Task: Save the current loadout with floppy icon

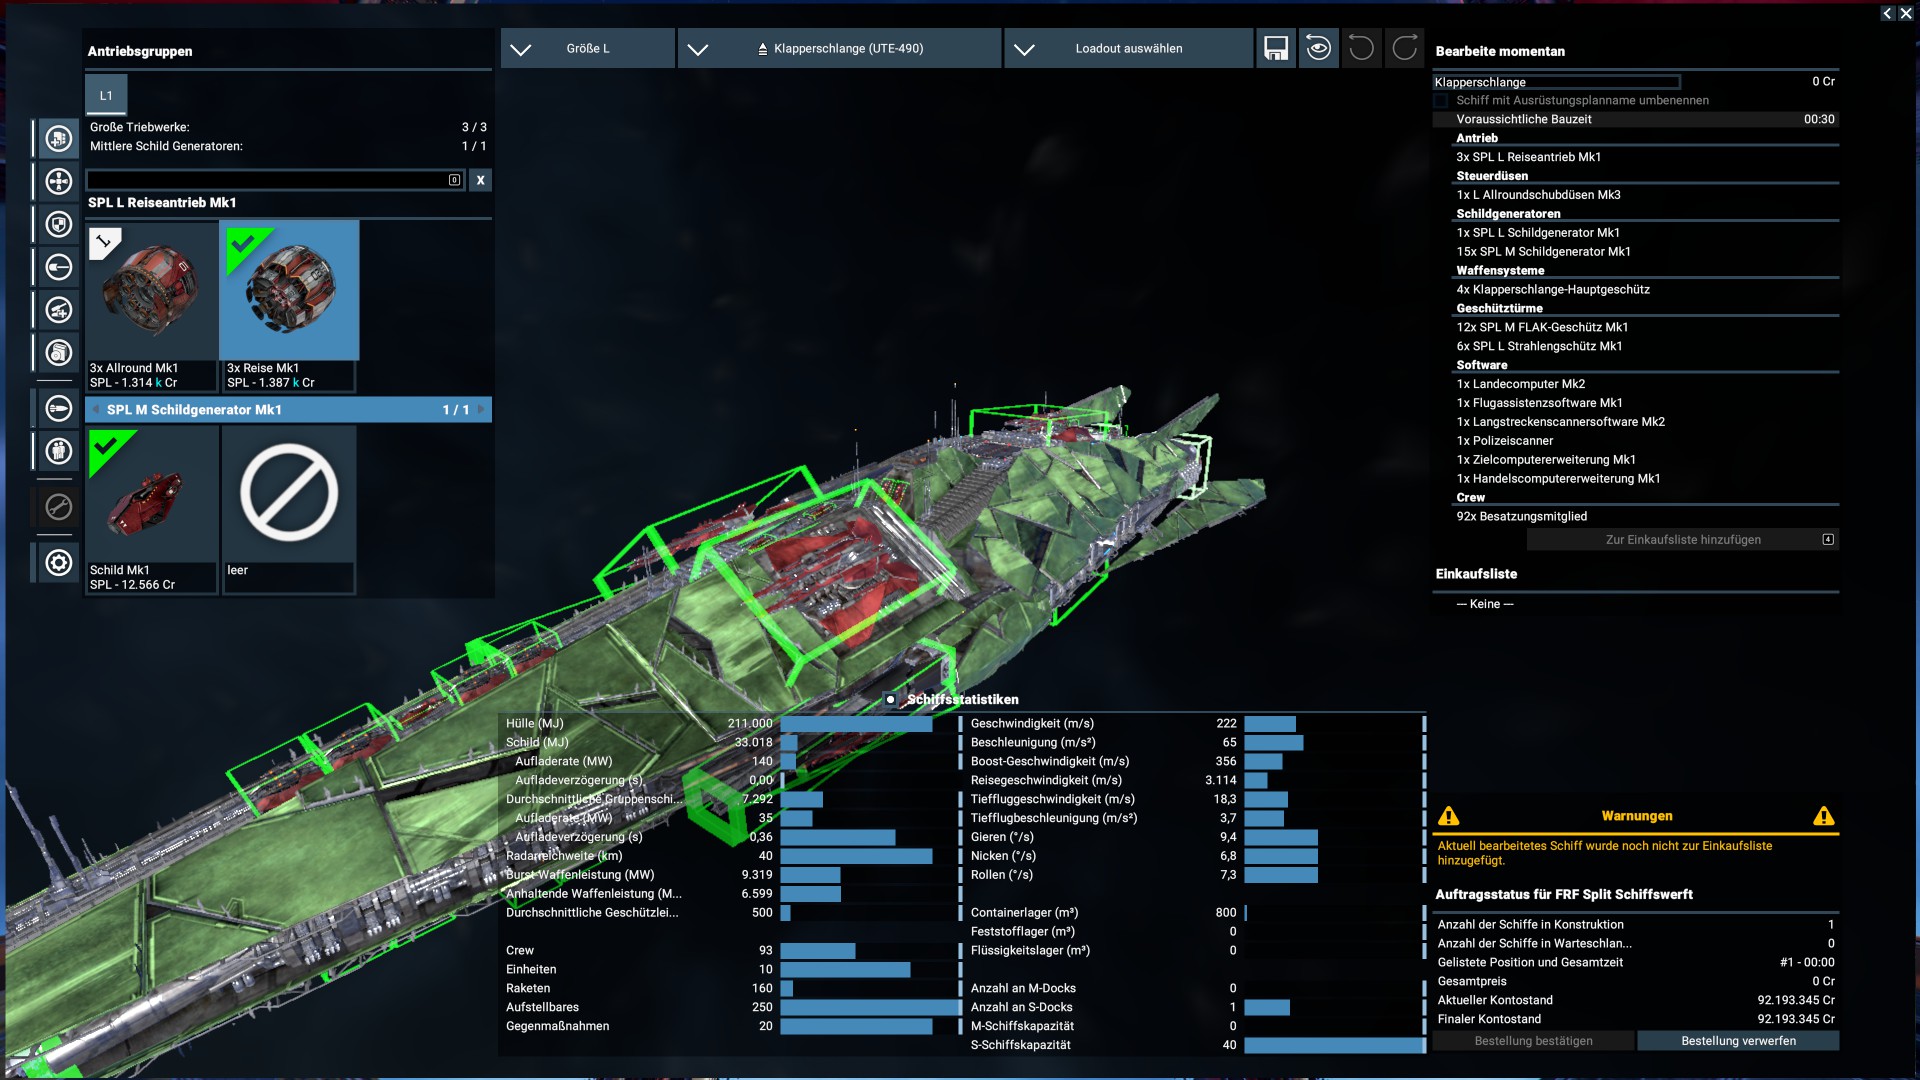Action: pyautogui.click(x=1276, y=48)
